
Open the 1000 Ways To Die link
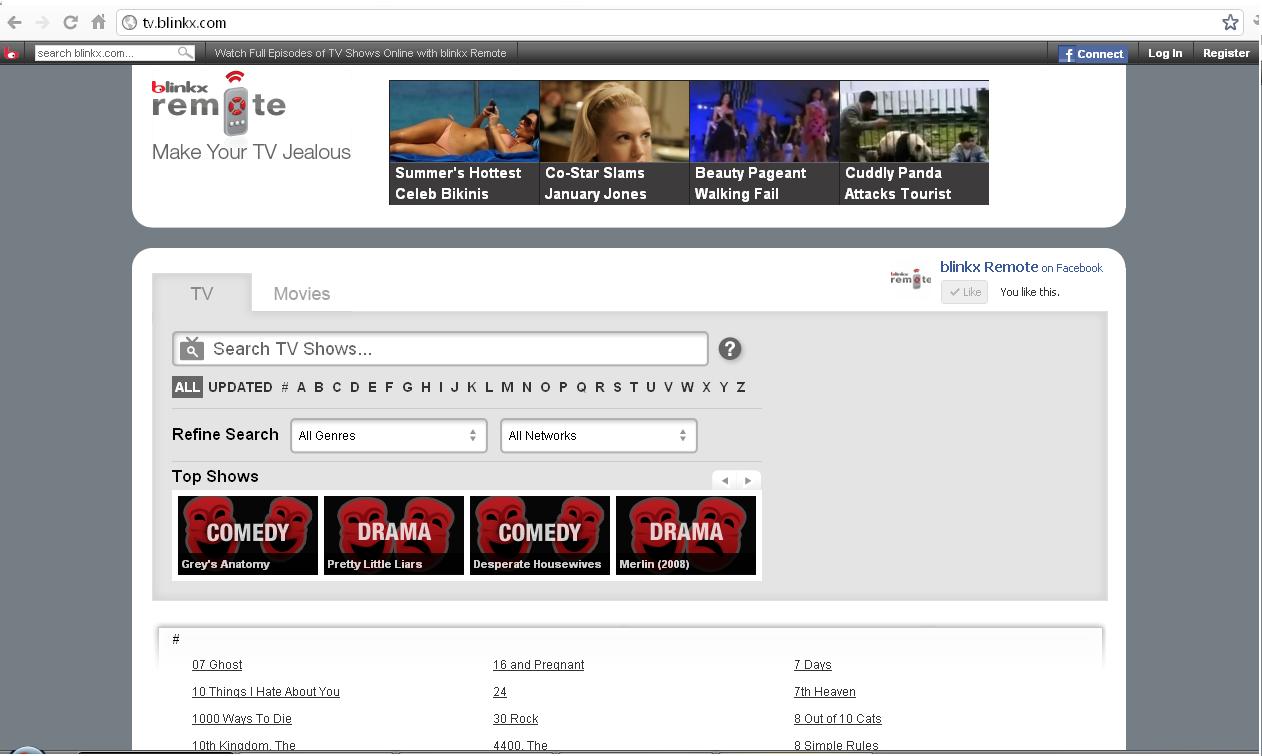(x=242, y=719)
